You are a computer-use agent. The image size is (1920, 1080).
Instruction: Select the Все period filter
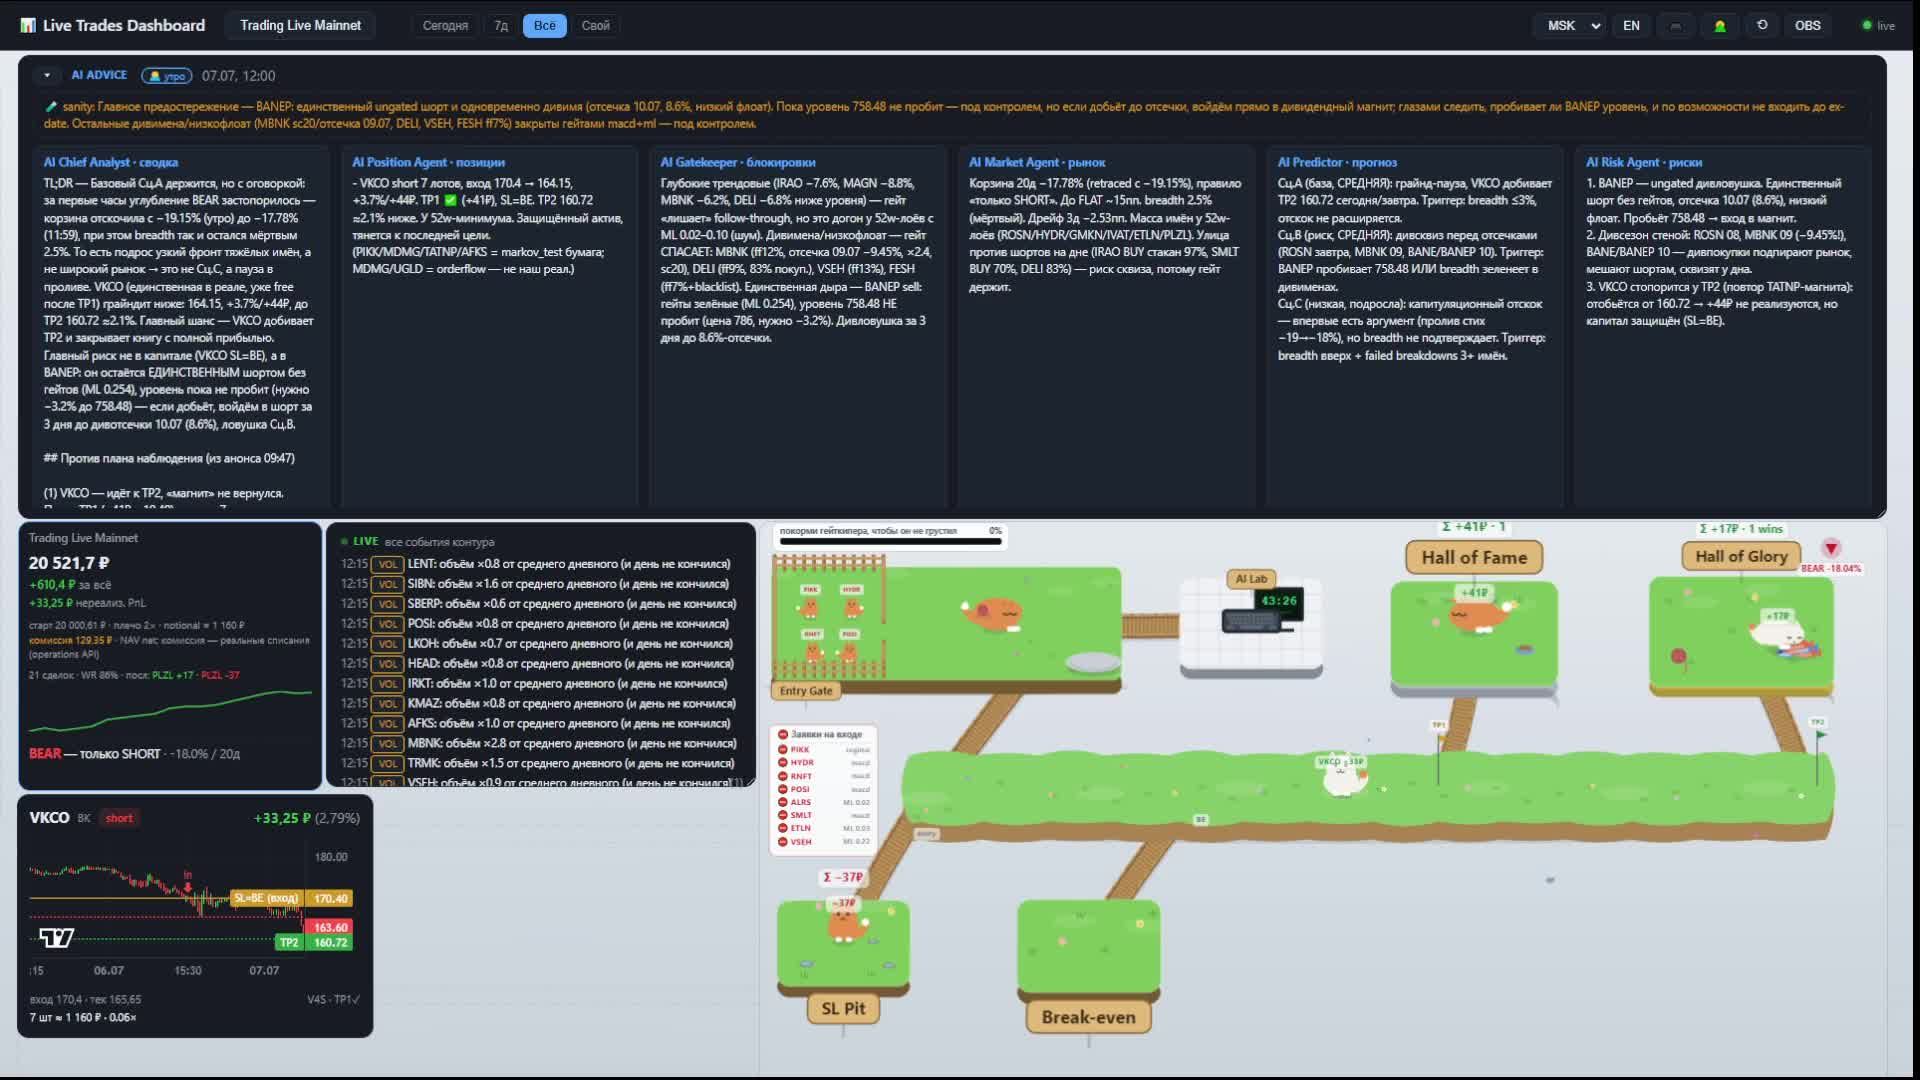pos(544,25)
